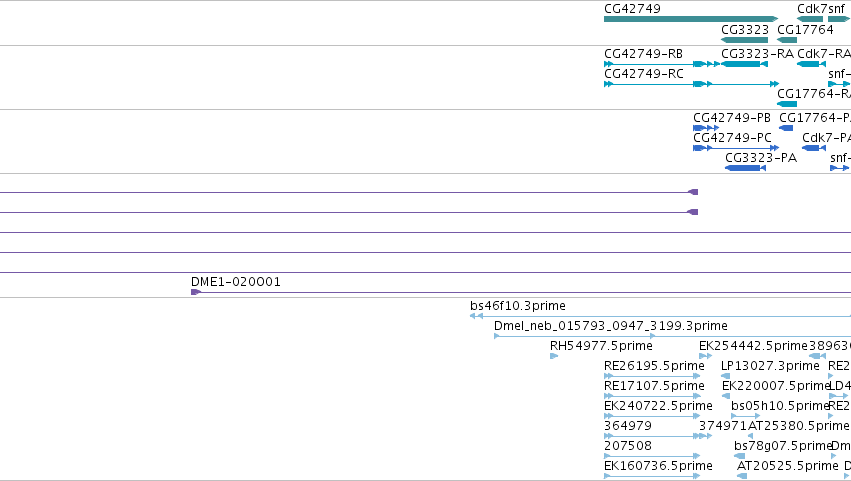
Task: Click the blue Cdk7-PA protein glyph
Action: click(814, 148)
